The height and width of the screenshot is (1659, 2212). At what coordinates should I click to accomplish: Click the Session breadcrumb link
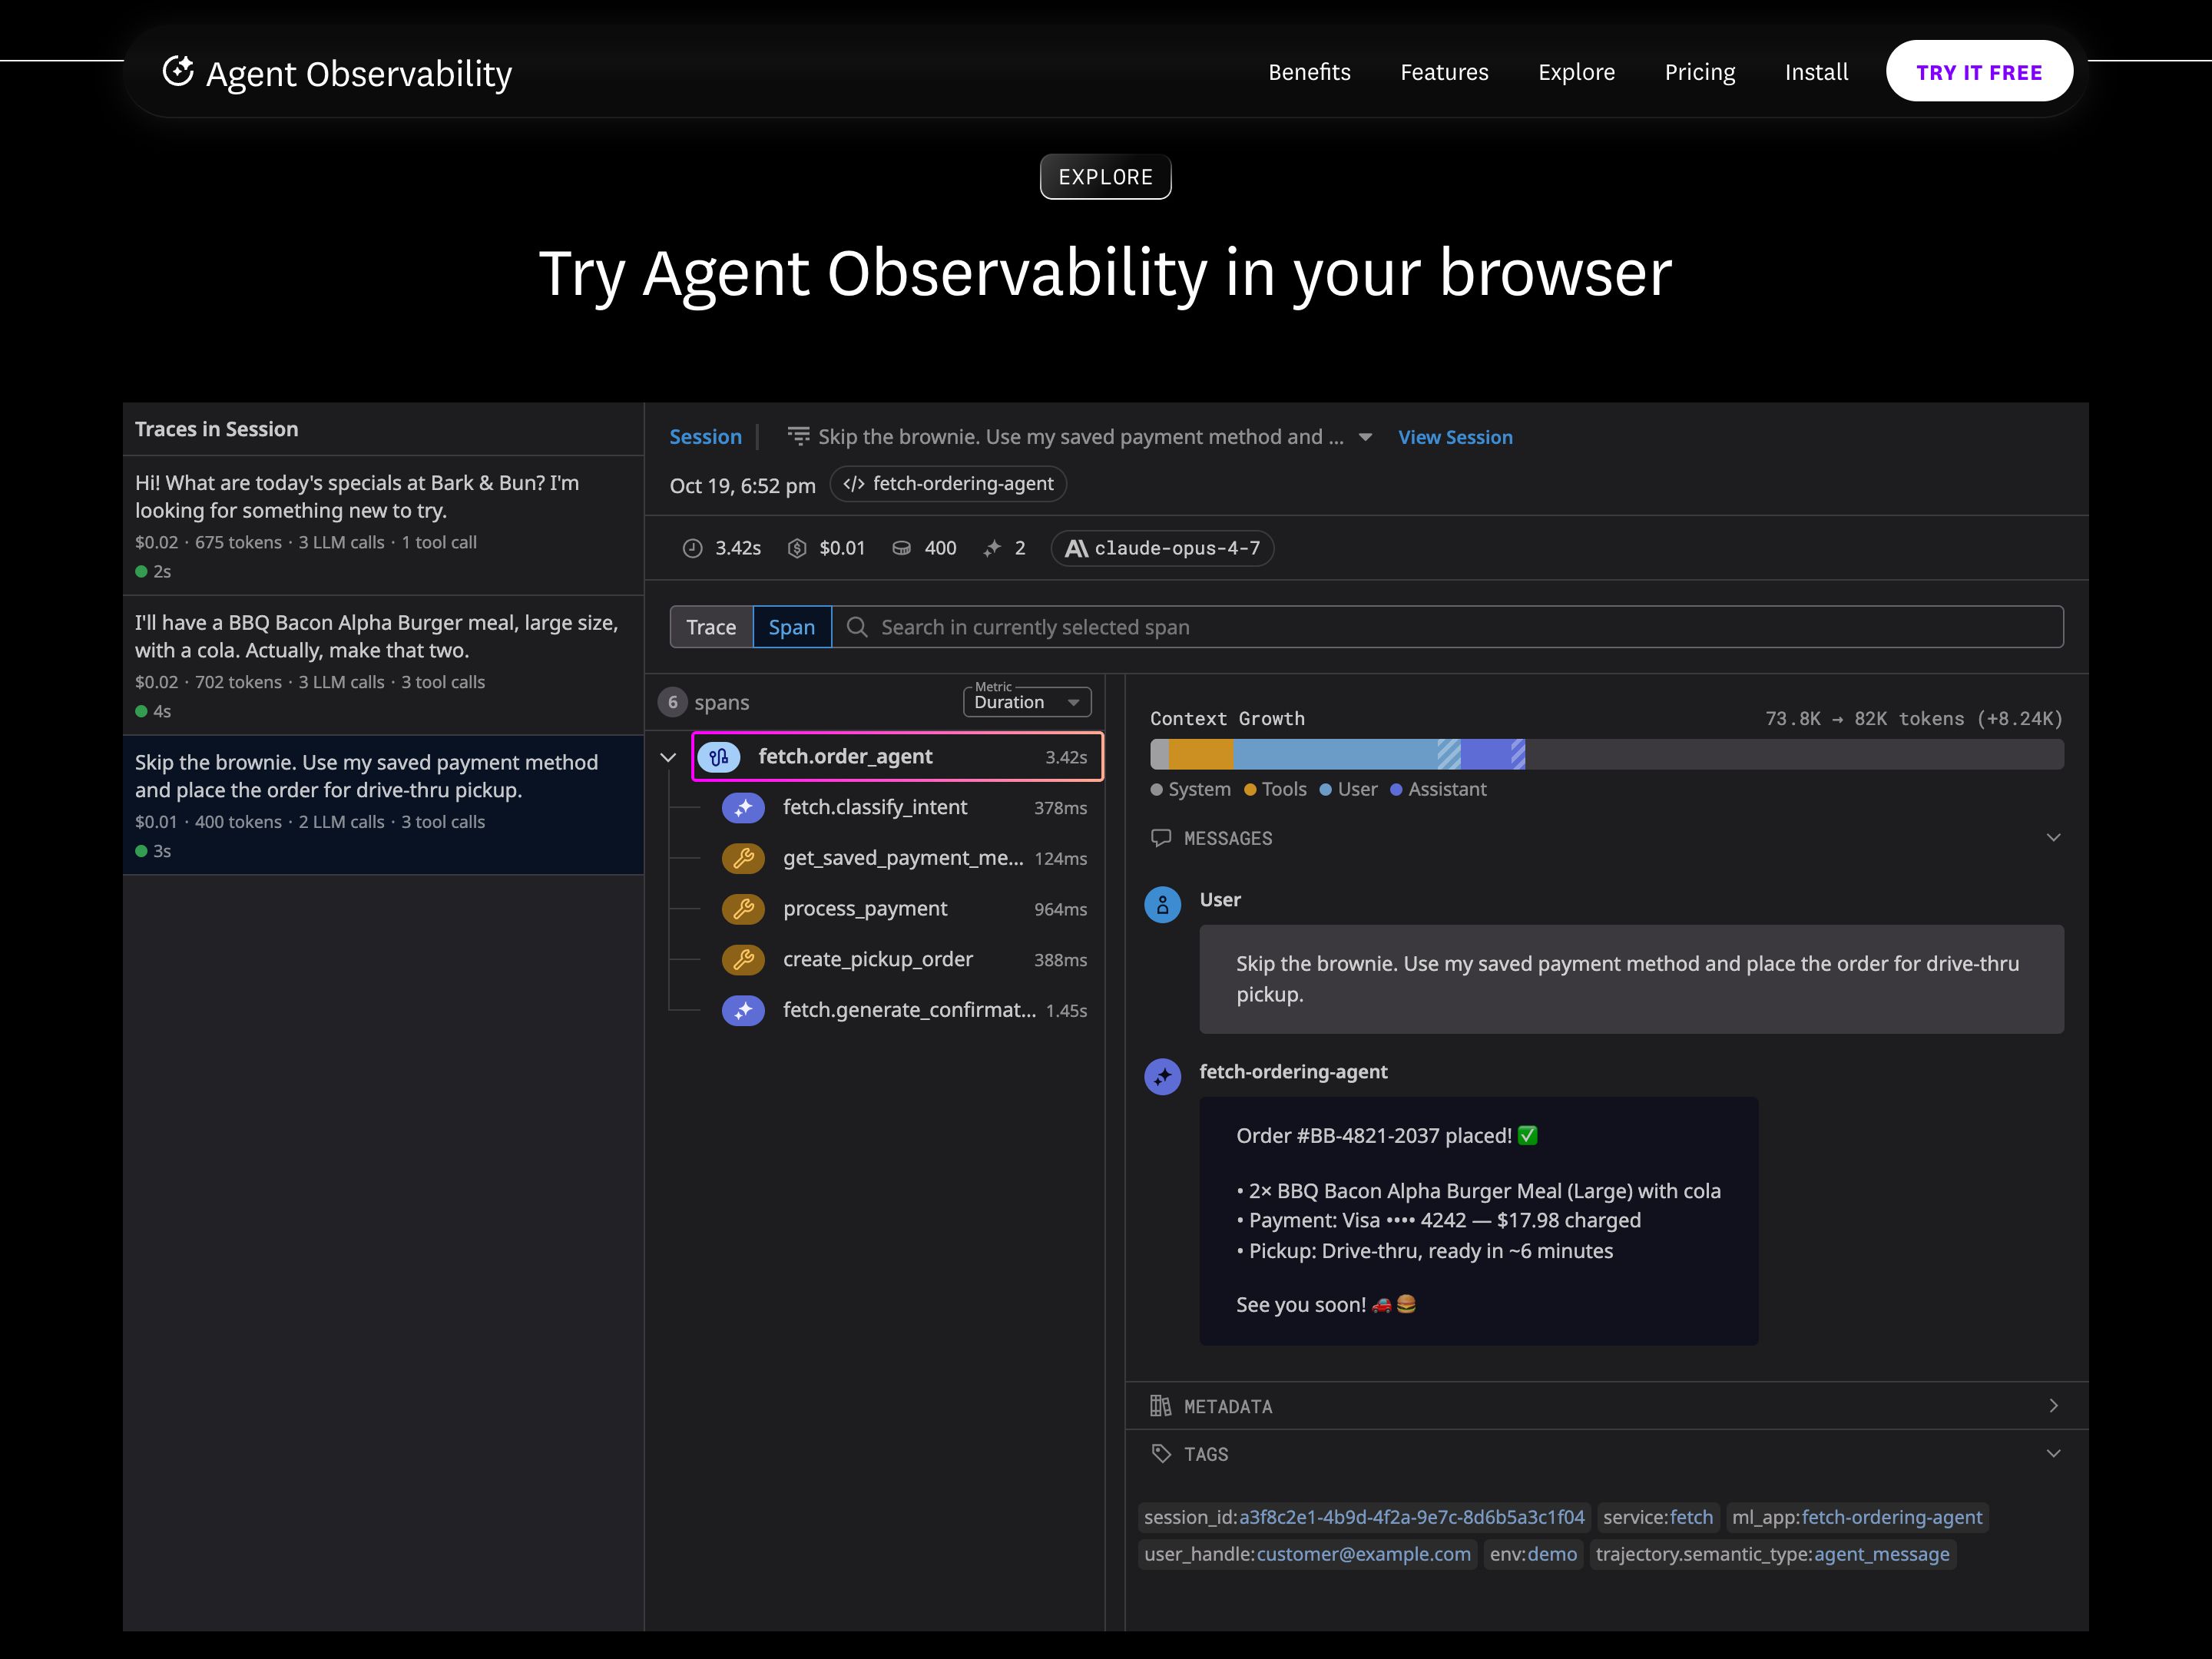pyautogui.click(x=705, y=437)
